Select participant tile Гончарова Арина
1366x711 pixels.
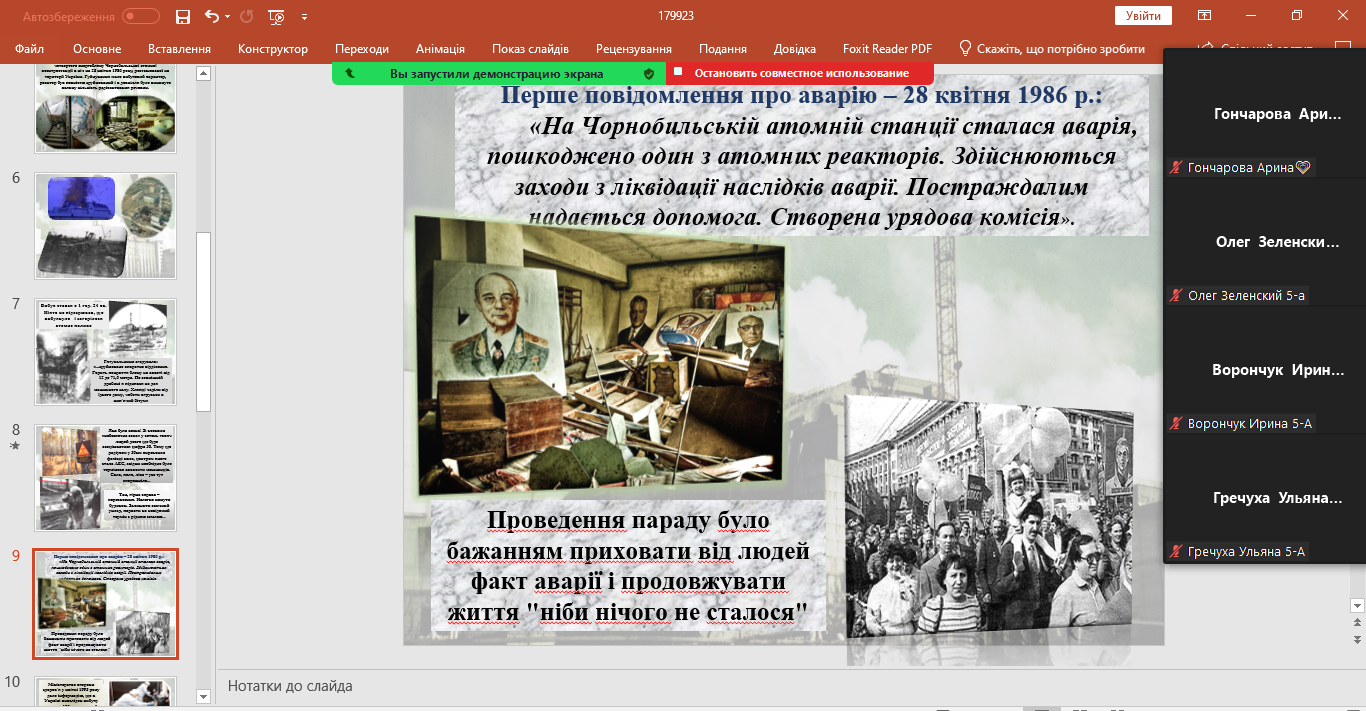click(x=1265, y=115)
